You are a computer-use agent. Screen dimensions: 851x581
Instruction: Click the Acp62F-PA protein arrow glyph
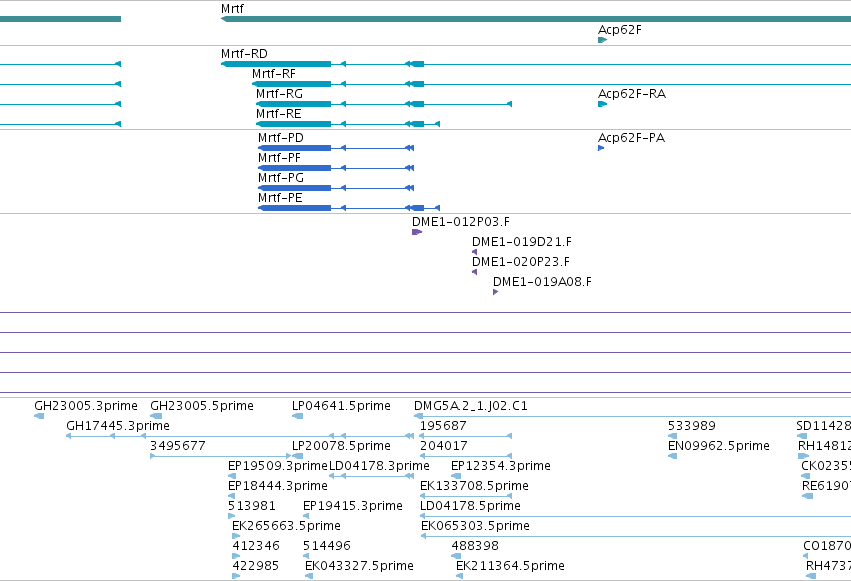pos(601,148)
